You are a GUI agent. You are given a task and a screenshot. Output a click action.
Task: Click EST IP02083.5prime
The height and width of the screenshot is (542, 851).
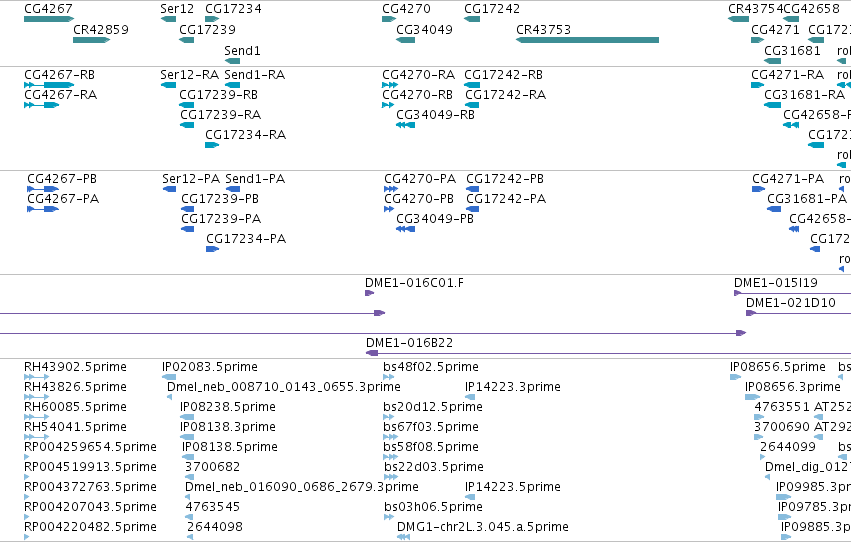coord(169,377)
